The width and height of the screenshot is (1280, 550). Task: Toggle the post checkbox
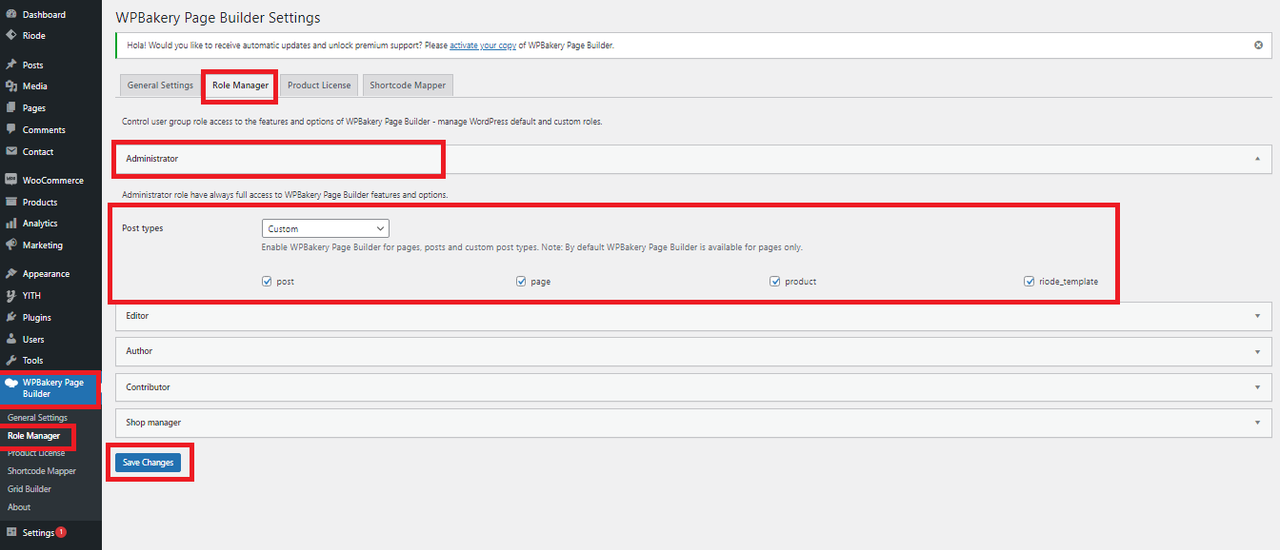click(267, 282)
